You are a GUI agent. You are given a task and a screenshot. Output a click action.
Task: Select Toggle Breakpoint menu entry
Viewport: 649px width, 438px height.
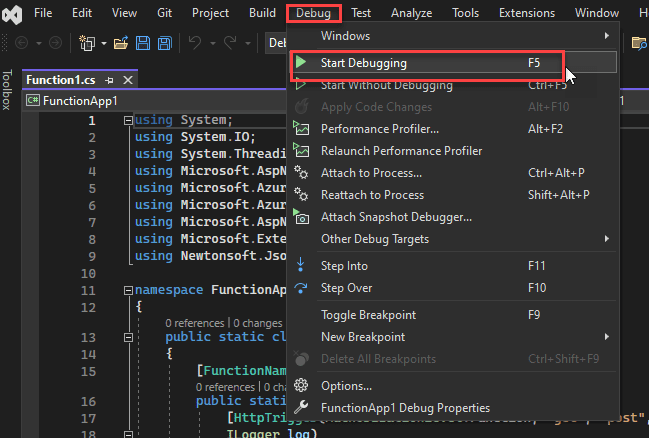pyautogui.click(x=368, y=315)
